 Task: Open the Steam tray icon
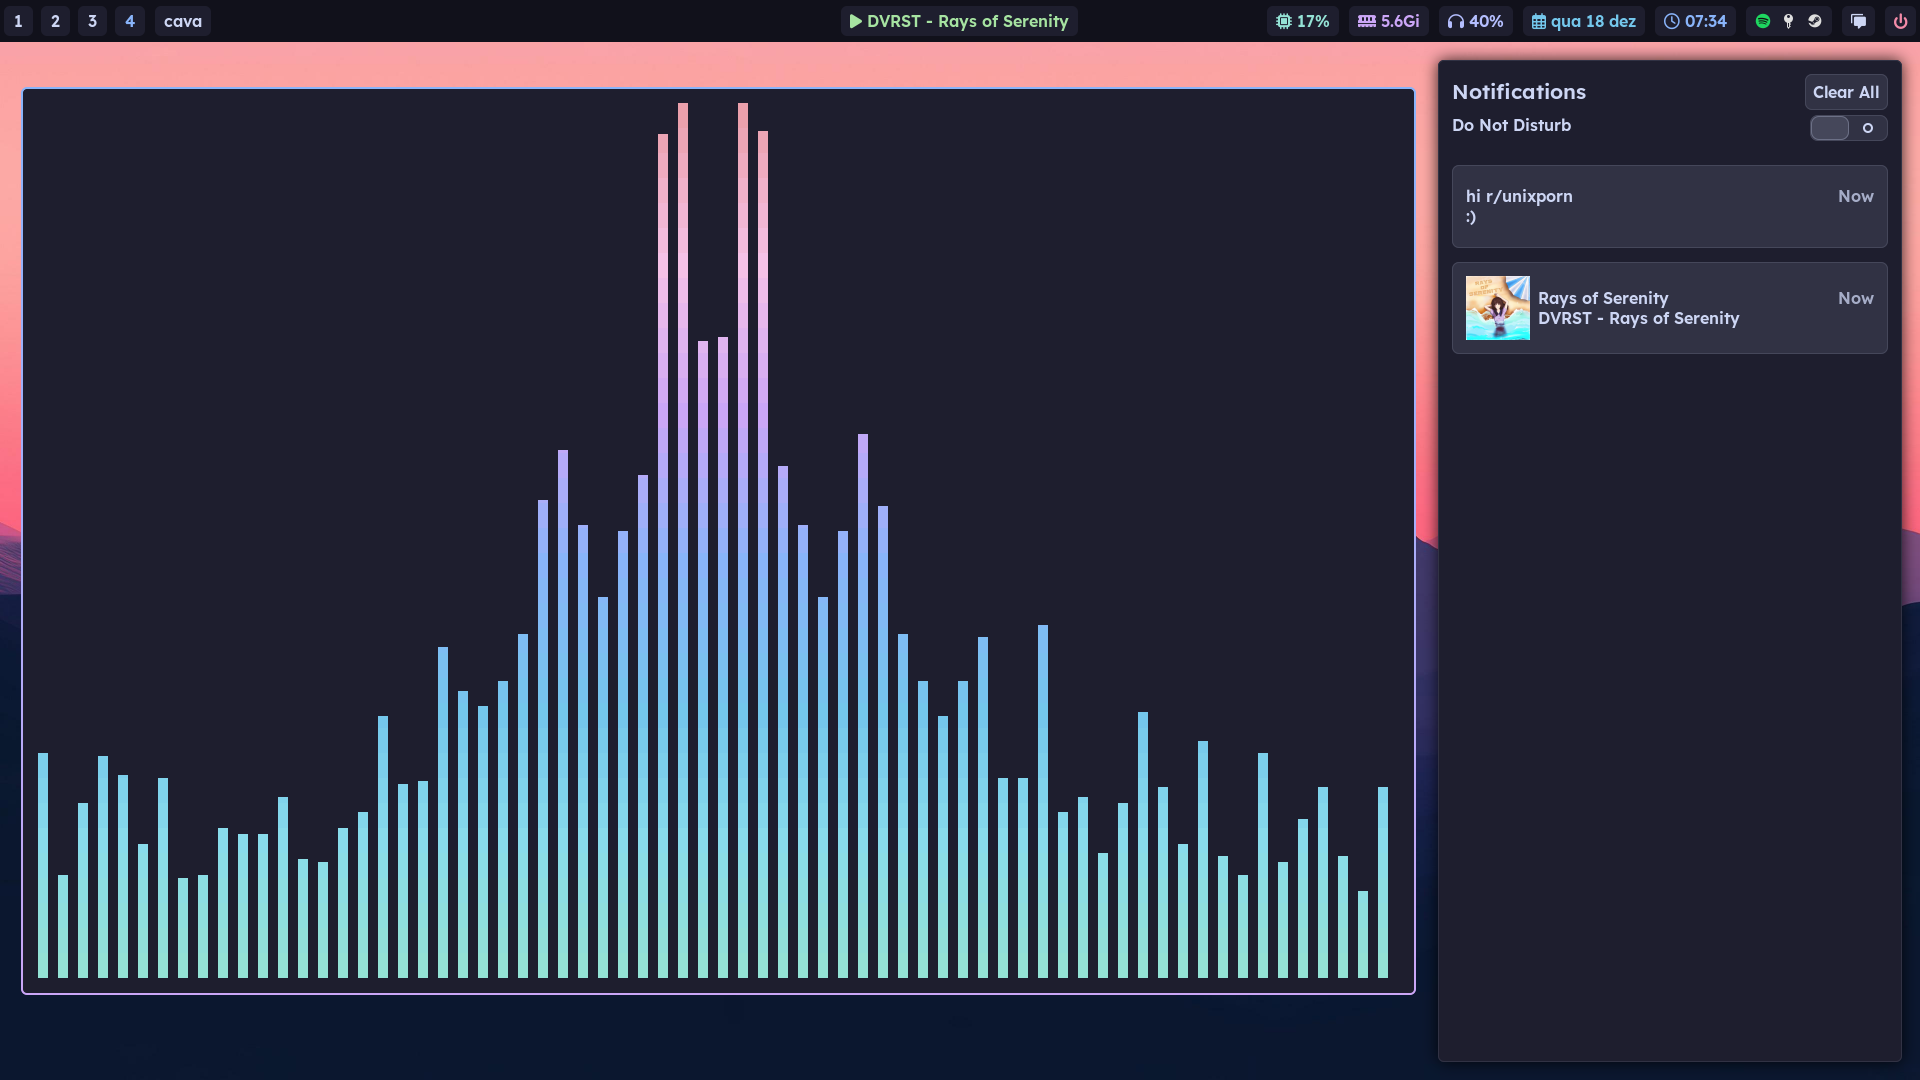coord(1815,21)
